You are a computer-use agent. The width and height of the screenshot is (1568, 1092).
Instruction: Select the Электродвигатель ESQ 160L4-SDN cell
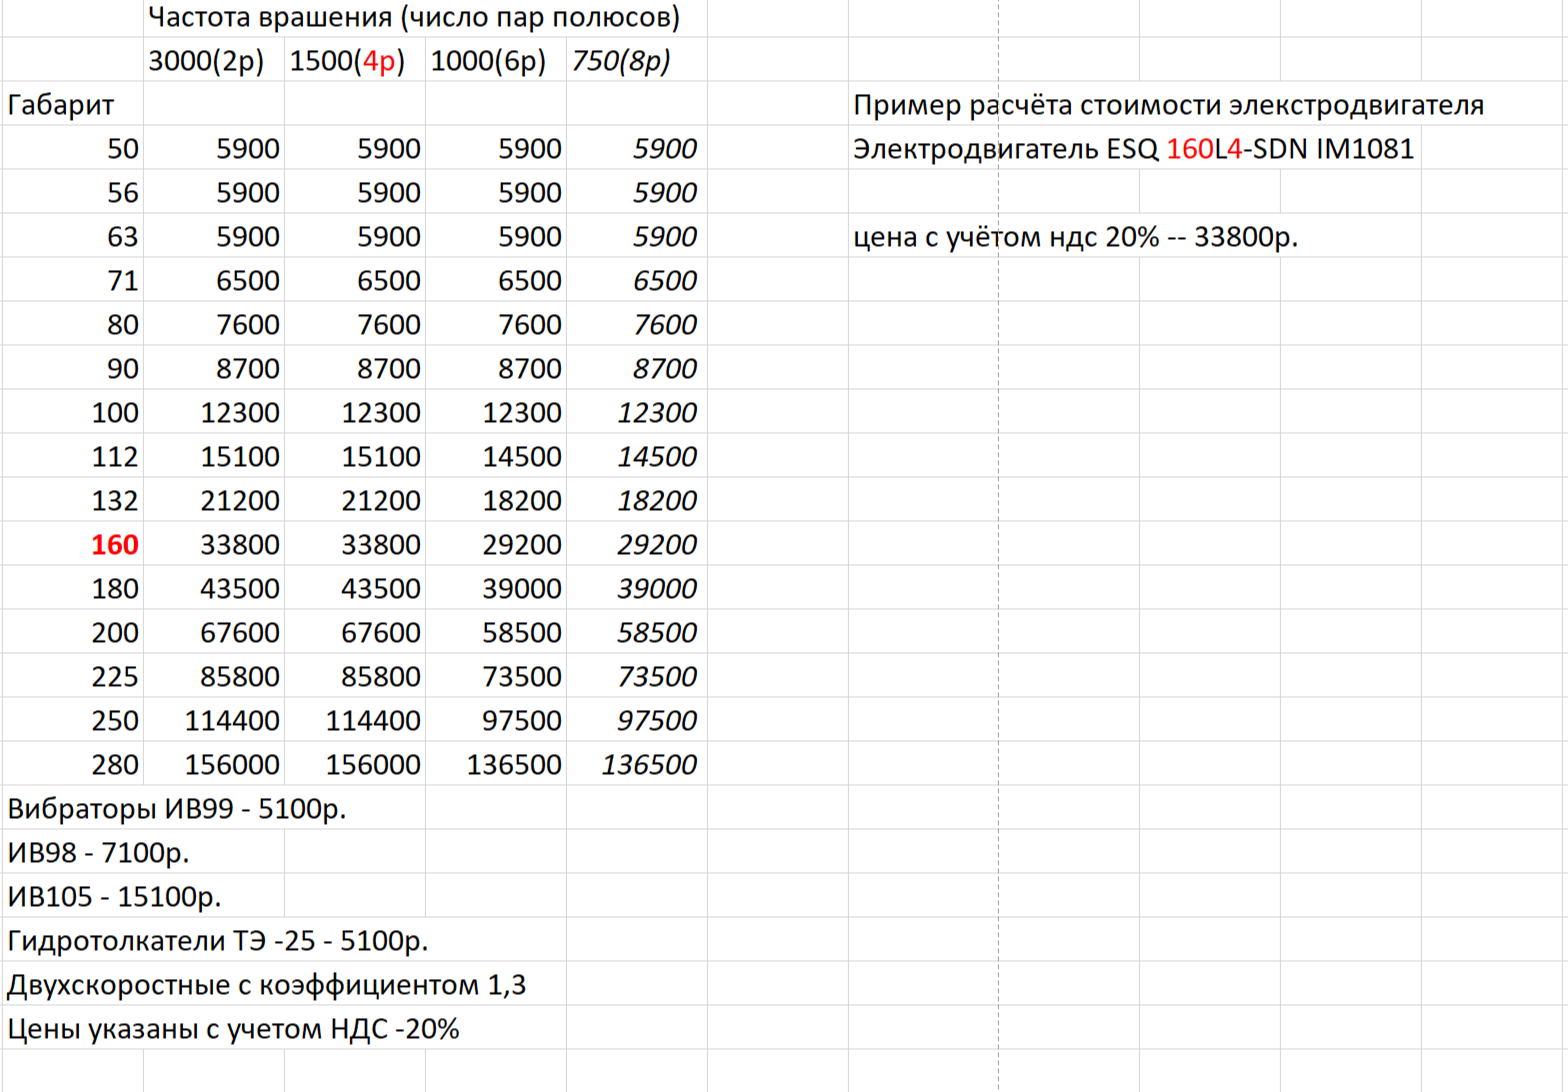coord(1133,149)
